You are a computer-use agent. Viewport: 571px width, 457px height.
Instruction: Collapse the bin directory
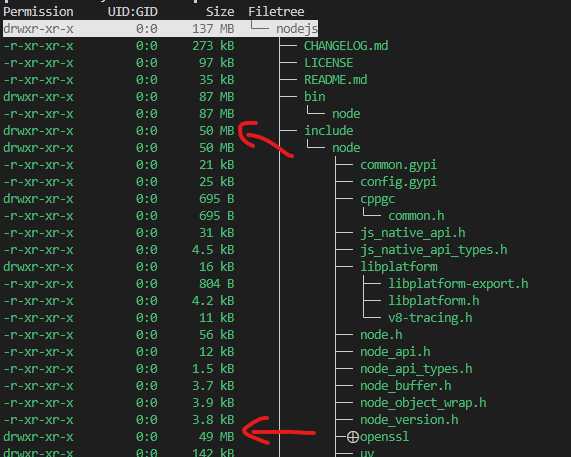[x=315, y=97]
